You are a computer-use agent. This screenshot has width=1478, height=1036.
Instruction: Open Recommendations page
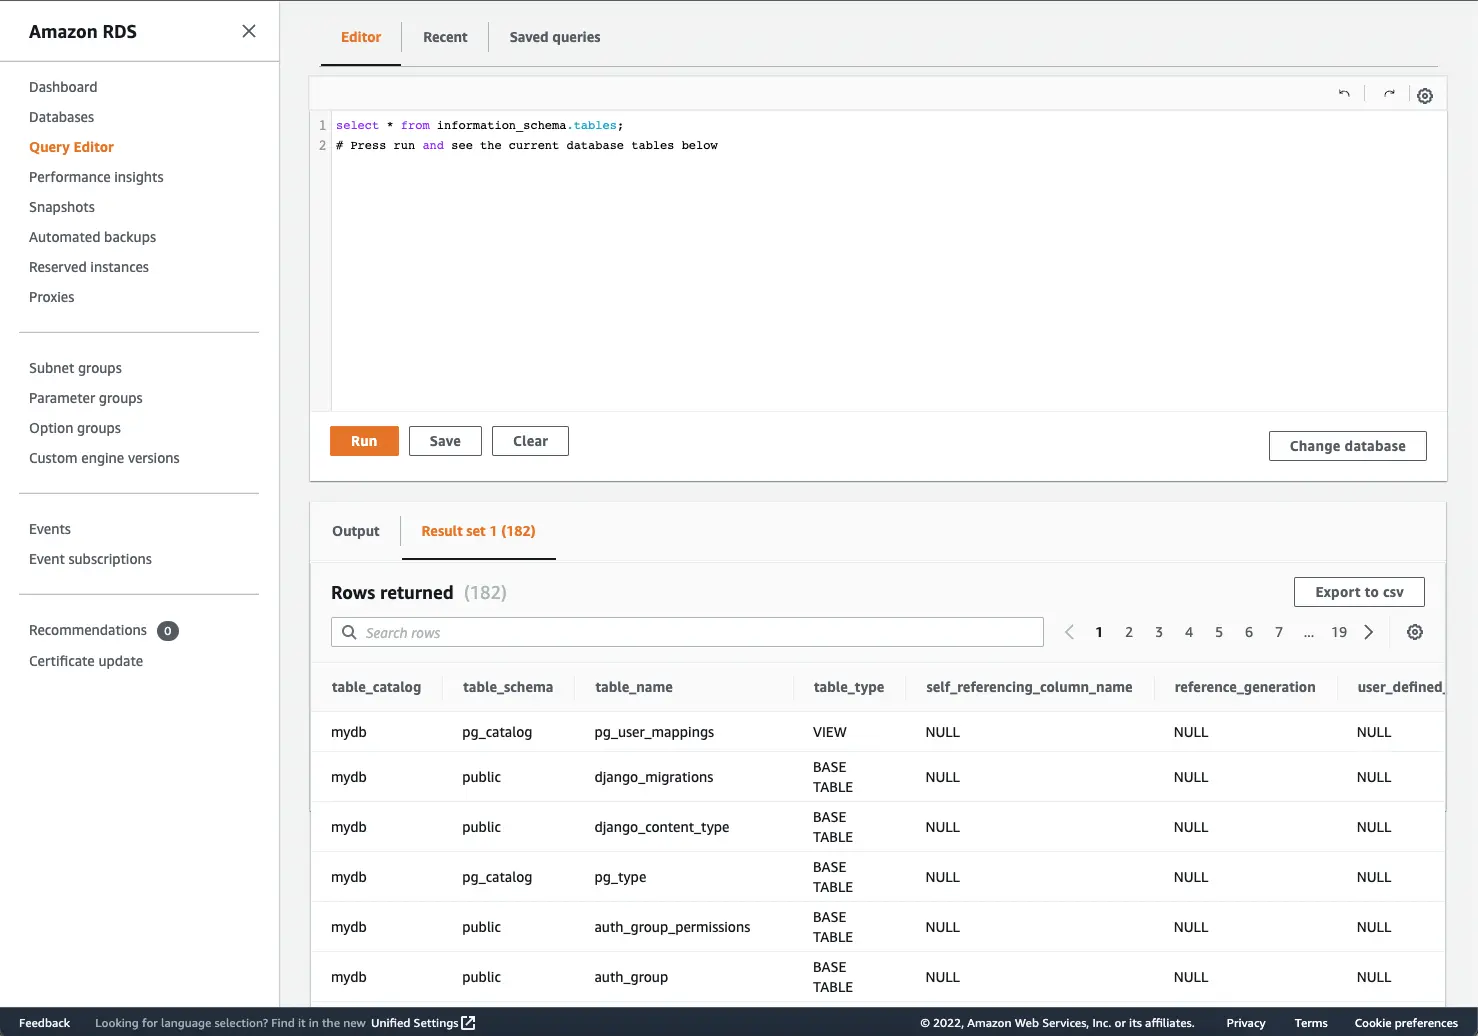(88, 630)
